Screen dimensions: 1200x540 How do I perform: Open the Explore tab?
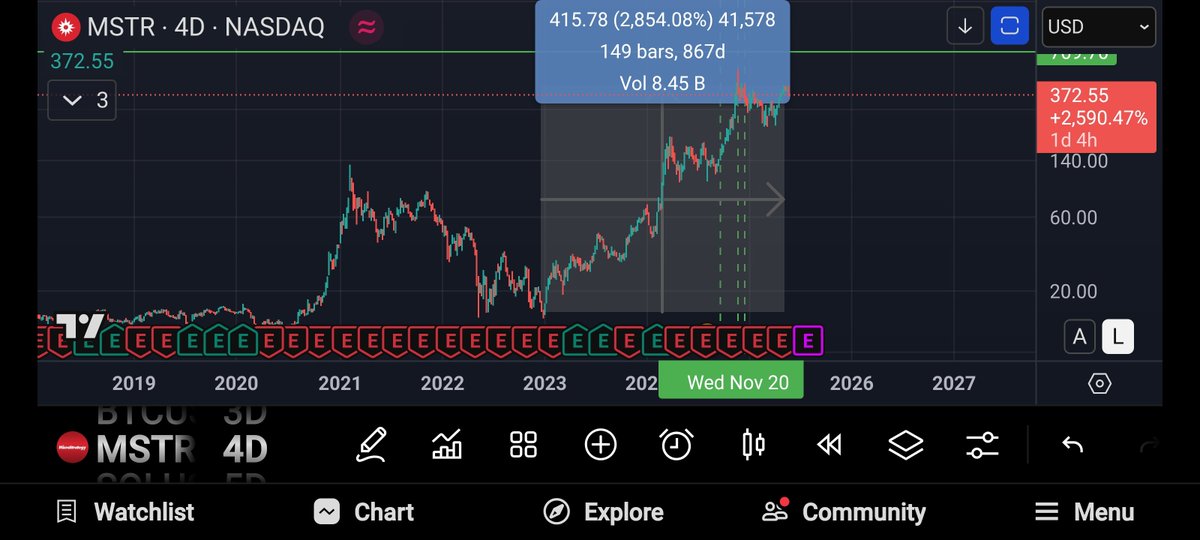click(603, 512)
